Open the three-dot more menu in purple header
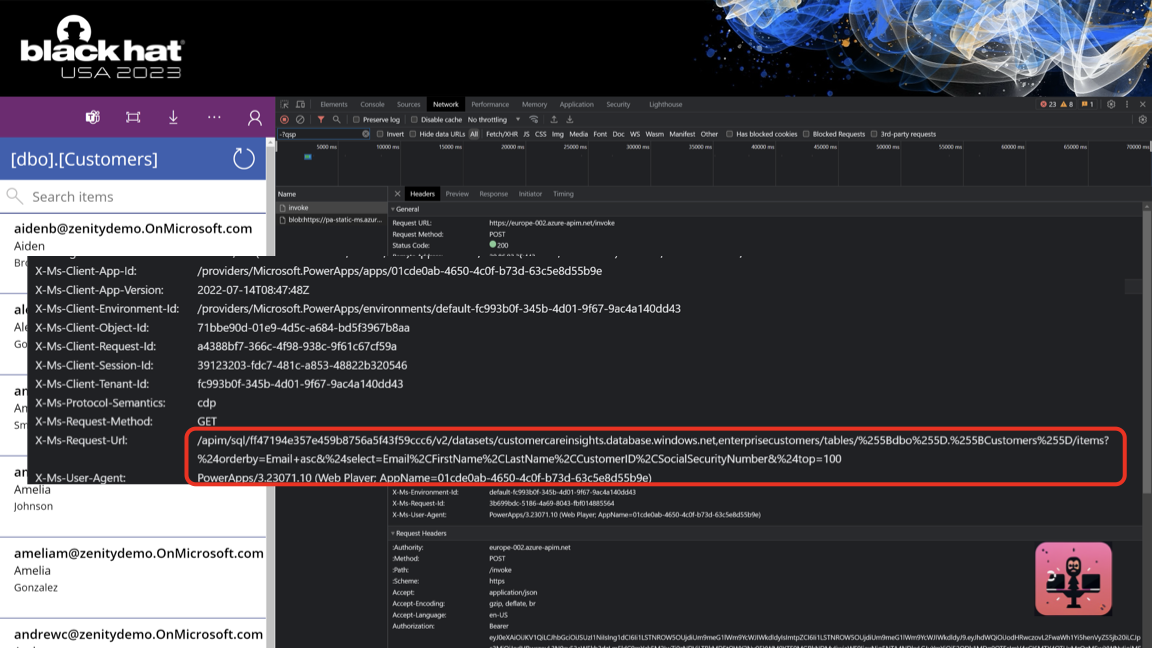Viewport: 1152px width, 648px height. click(214, 117)
